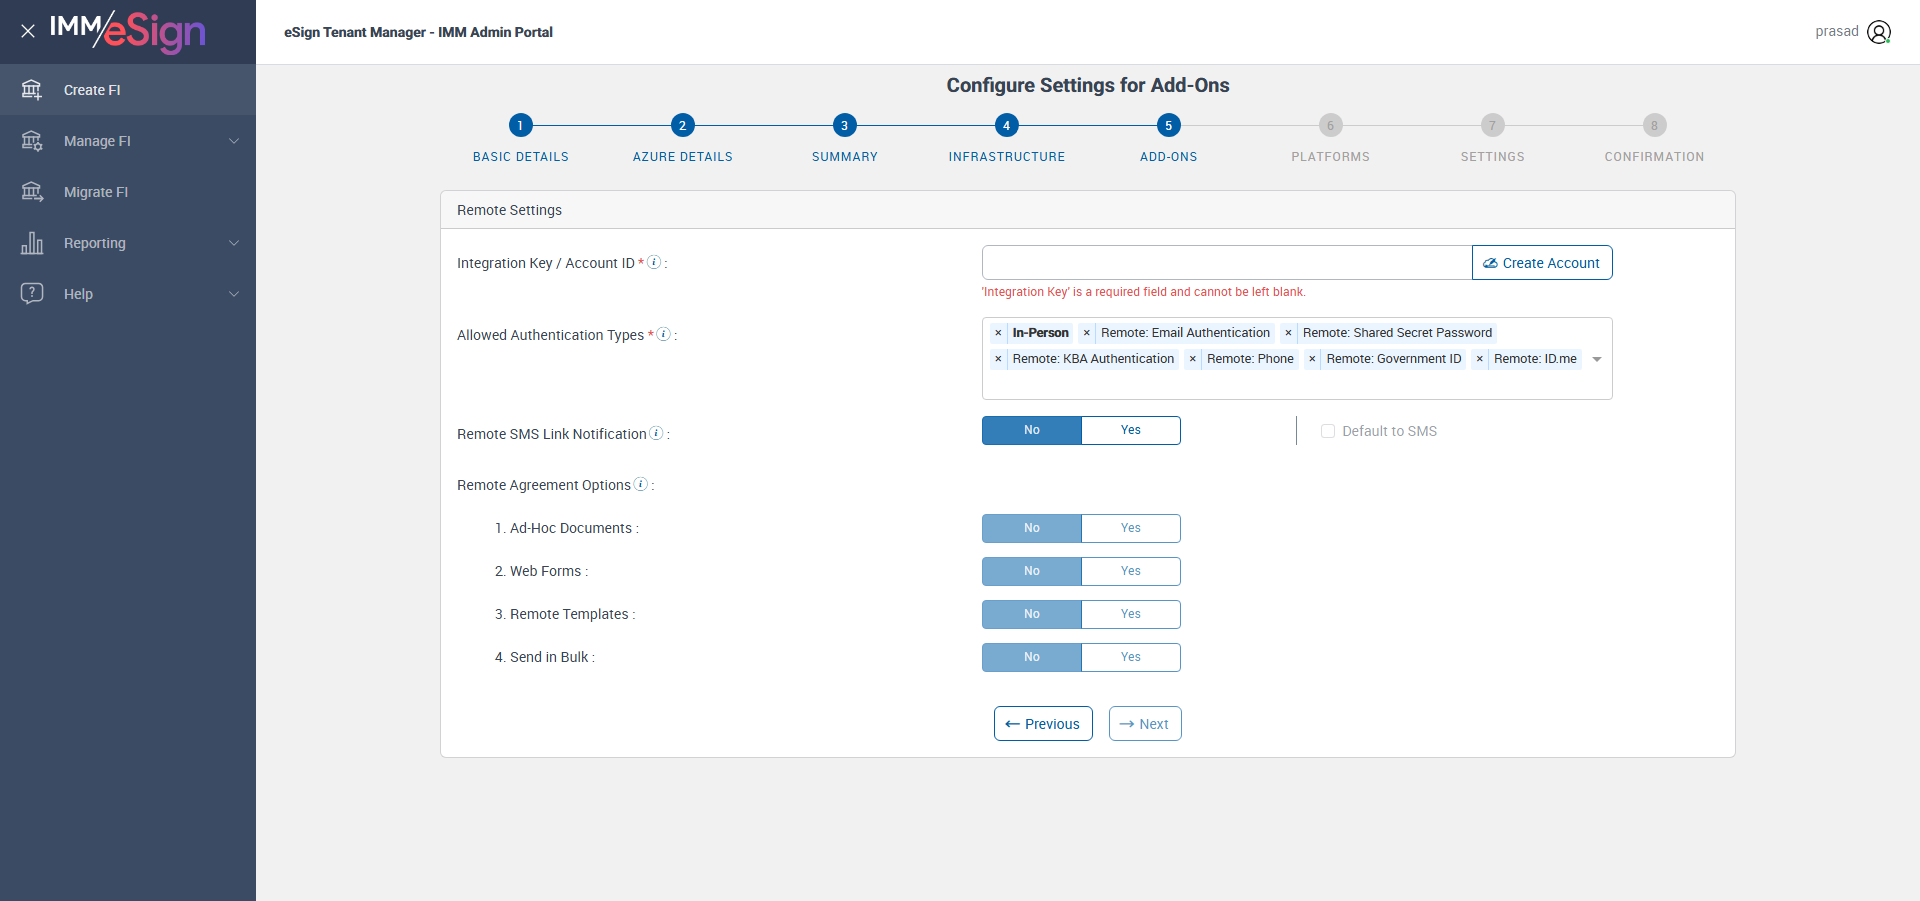Click the Platforms step label
This screenshot has height=901, width=1920.
pos(1330,157)
